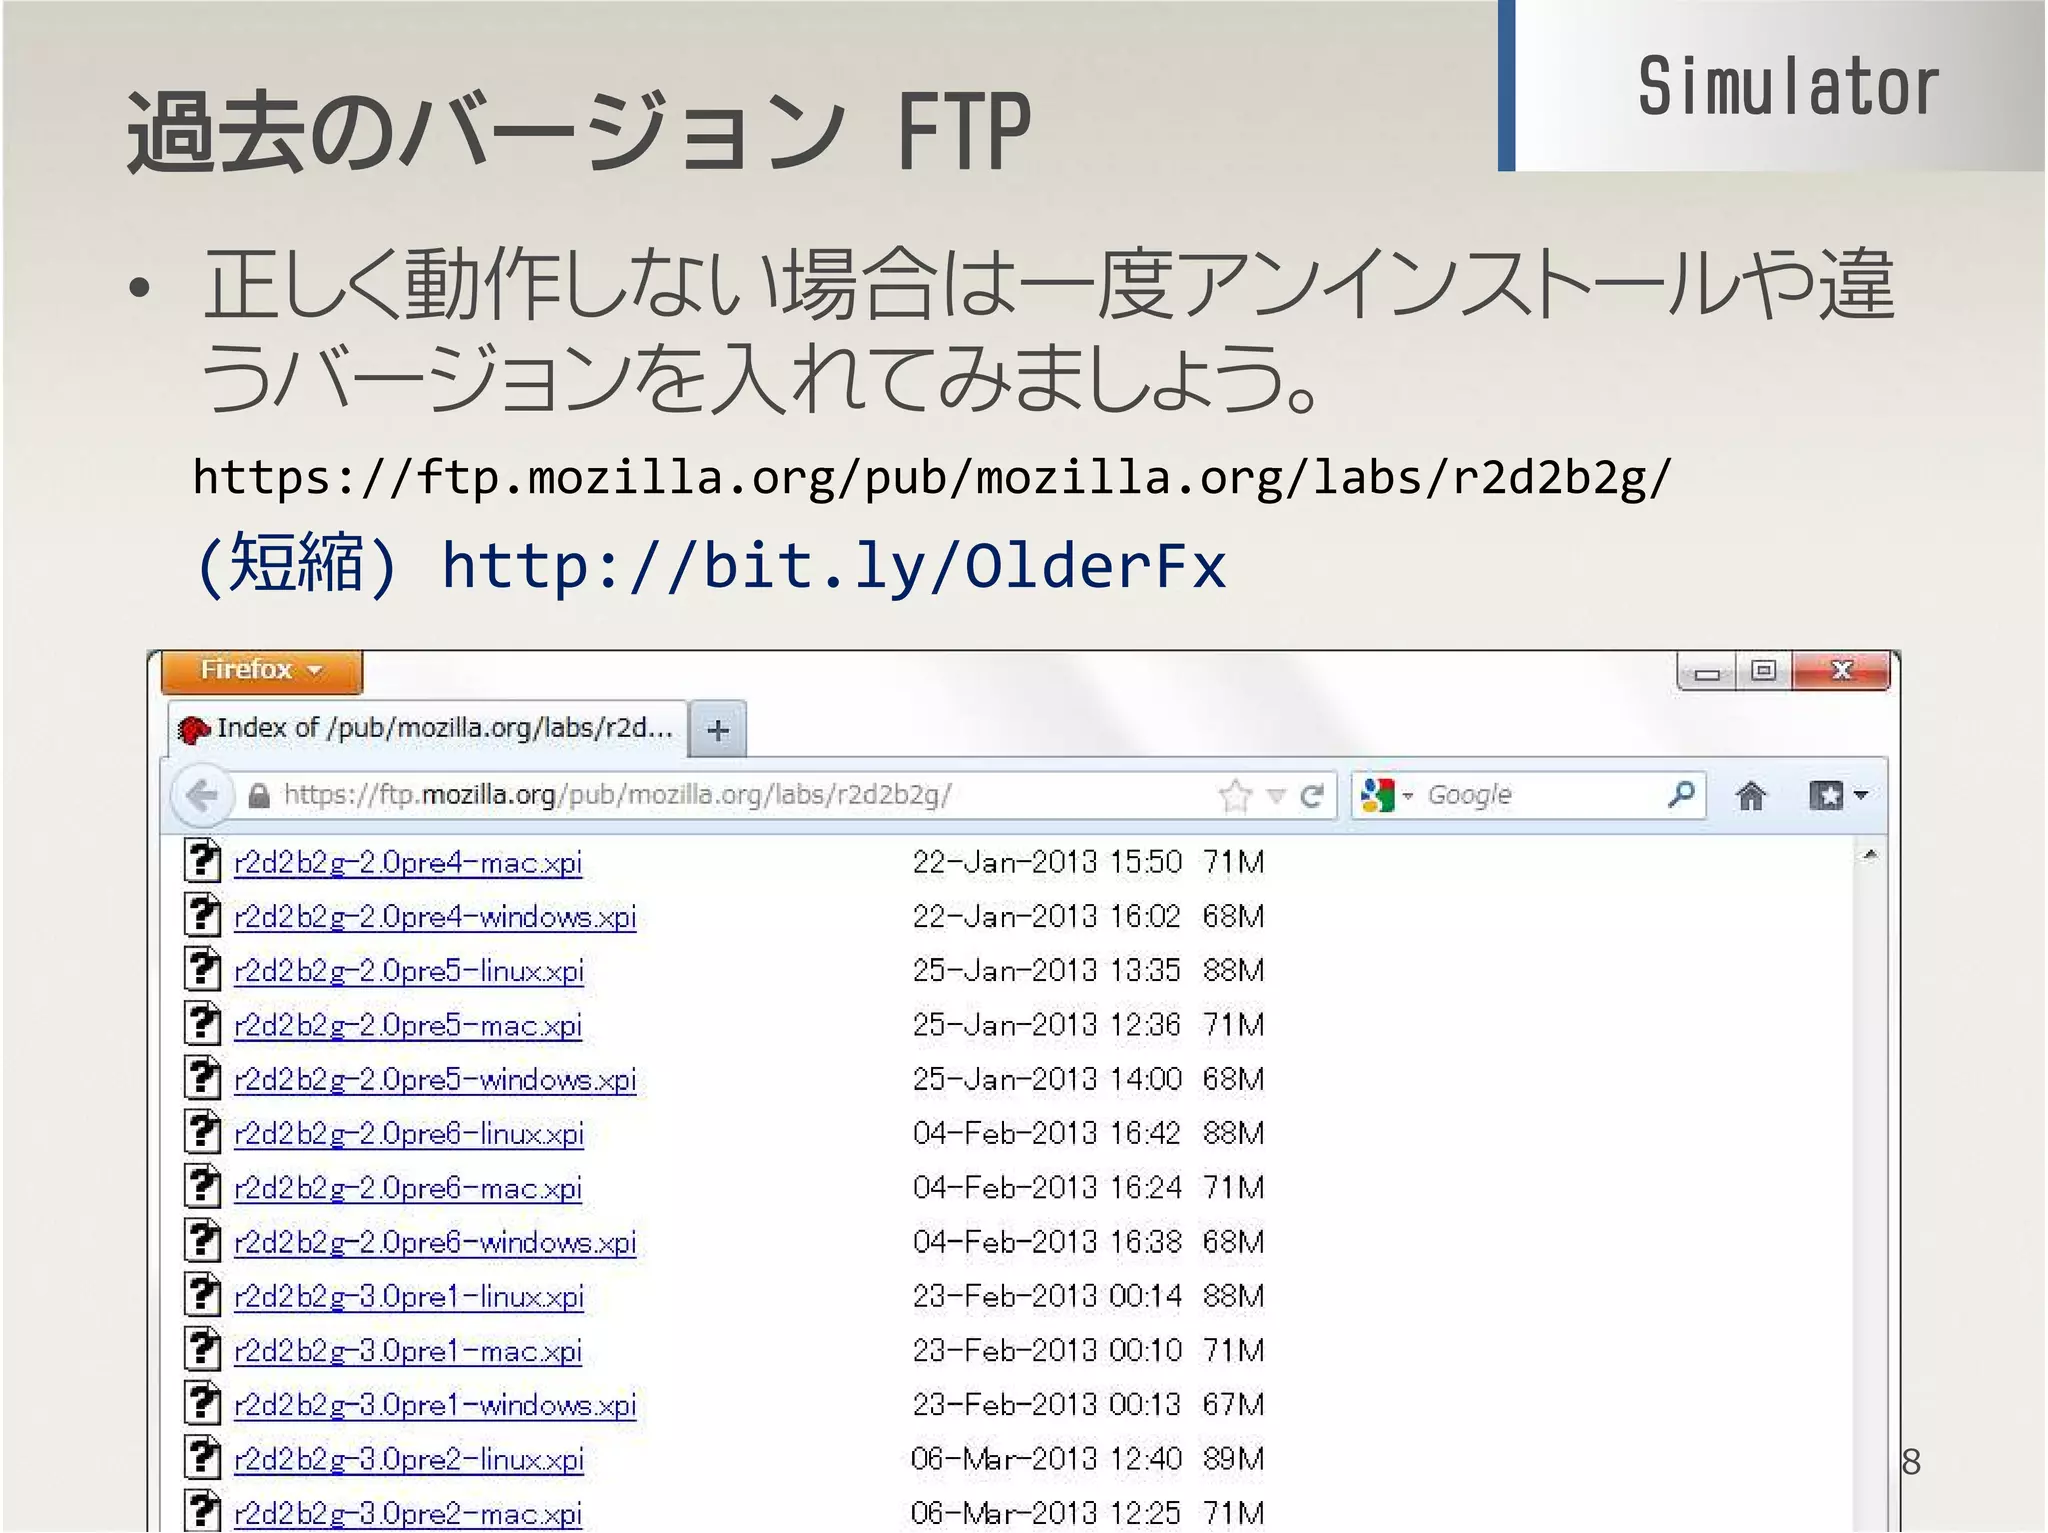Minimize the Firefox window
The height and width of the screenshot is (1533, 2048).
(x=1708, y=673)
